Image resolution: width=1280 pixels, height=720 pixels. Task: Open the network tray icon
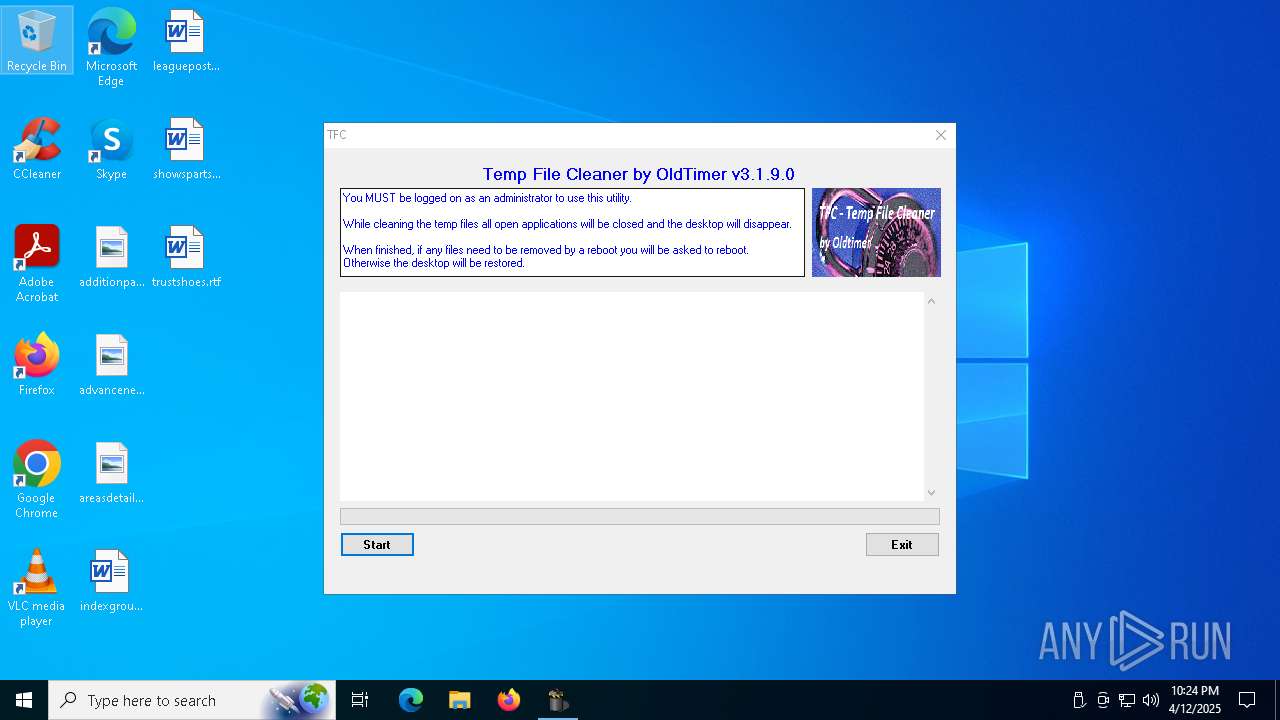[x=1127, y=700]
